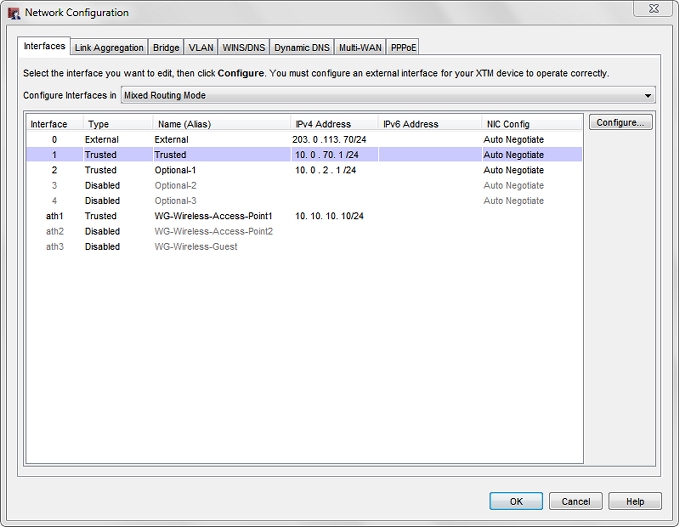Screen dimensions: 679x527
Task: Switch to the Multi-WAN tab
Action: coord(360,48)
